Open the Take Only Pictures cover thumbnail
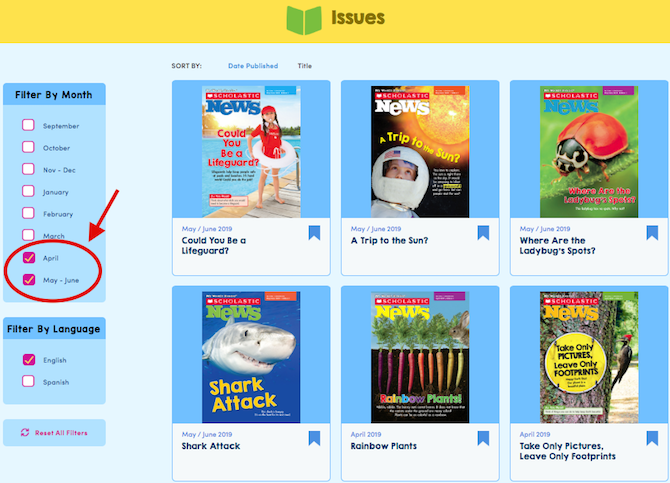 click(589, 357)
